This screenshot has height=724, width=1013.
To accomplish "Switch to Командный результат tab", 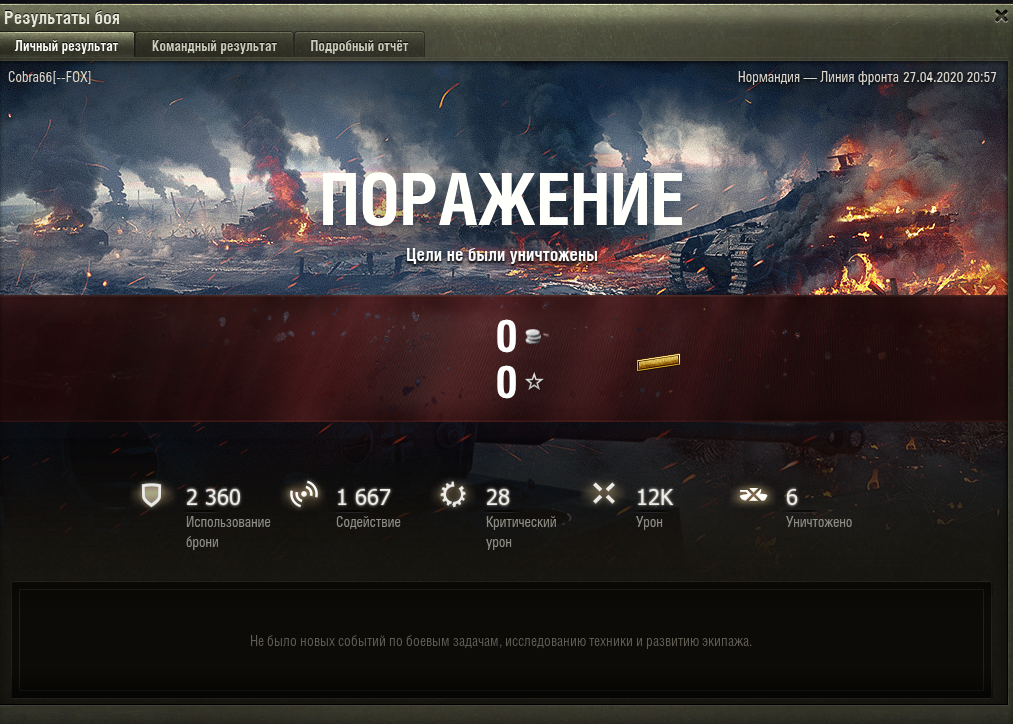I will (x=214, y=46).
